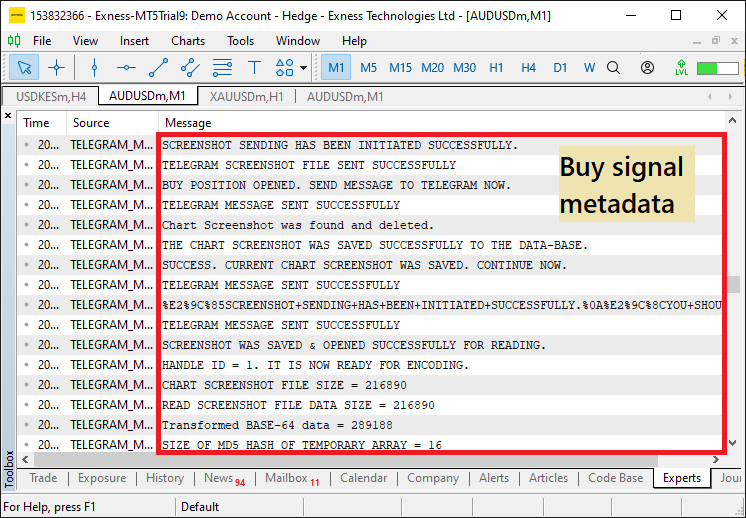The height and width of the screenshot is (518, 746).
Task: Close the Toolbox panel with X
Action: [x=8, y=116]
